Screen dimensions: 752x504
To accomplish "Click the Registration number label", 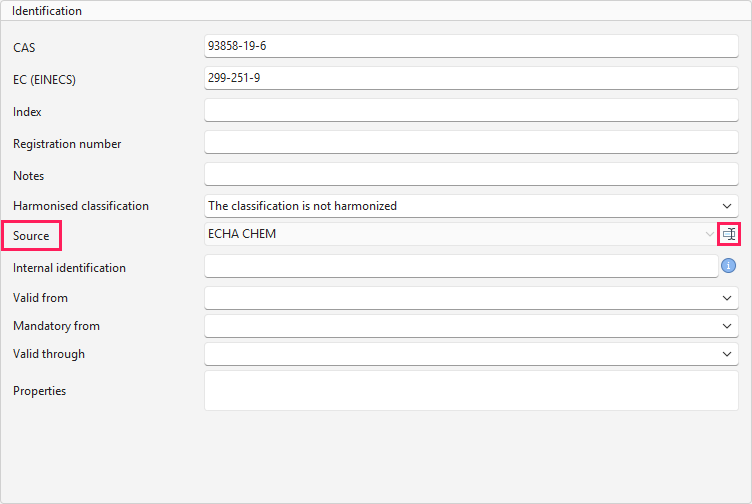I will point(67,144).
